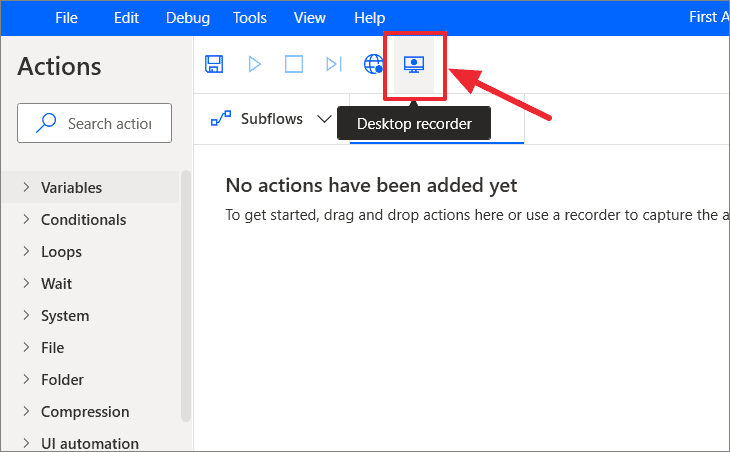Expand the Loops chevron
This screenshot has width=730, height=452.
tap(26, 251)
